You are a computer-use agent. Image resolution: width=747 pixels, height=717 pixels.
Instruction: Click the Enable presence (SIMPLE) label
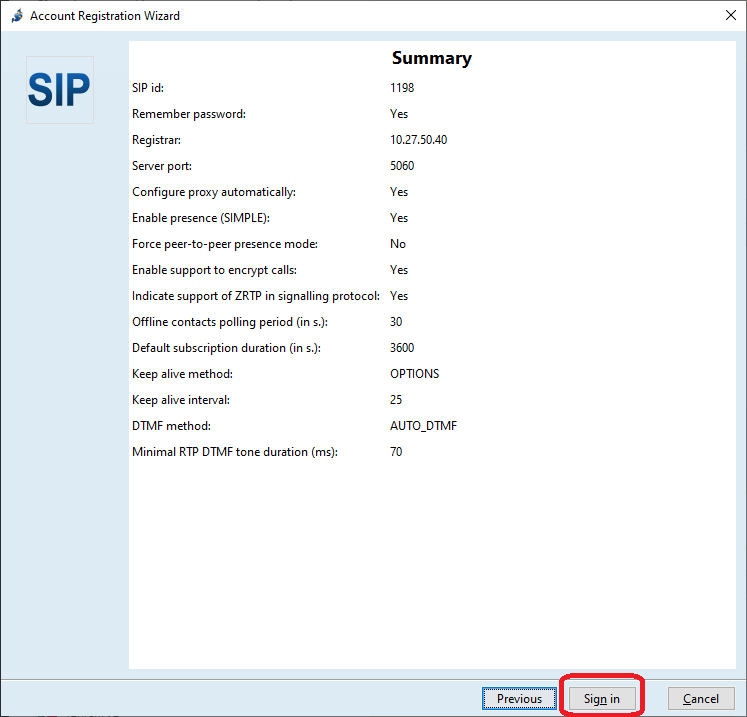(201, 218)
